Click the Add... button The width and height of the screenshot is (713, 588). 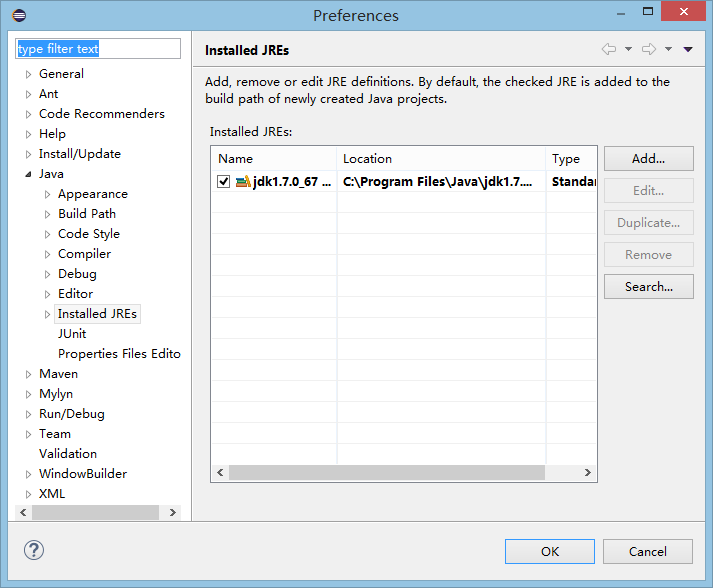pos(648,158)
